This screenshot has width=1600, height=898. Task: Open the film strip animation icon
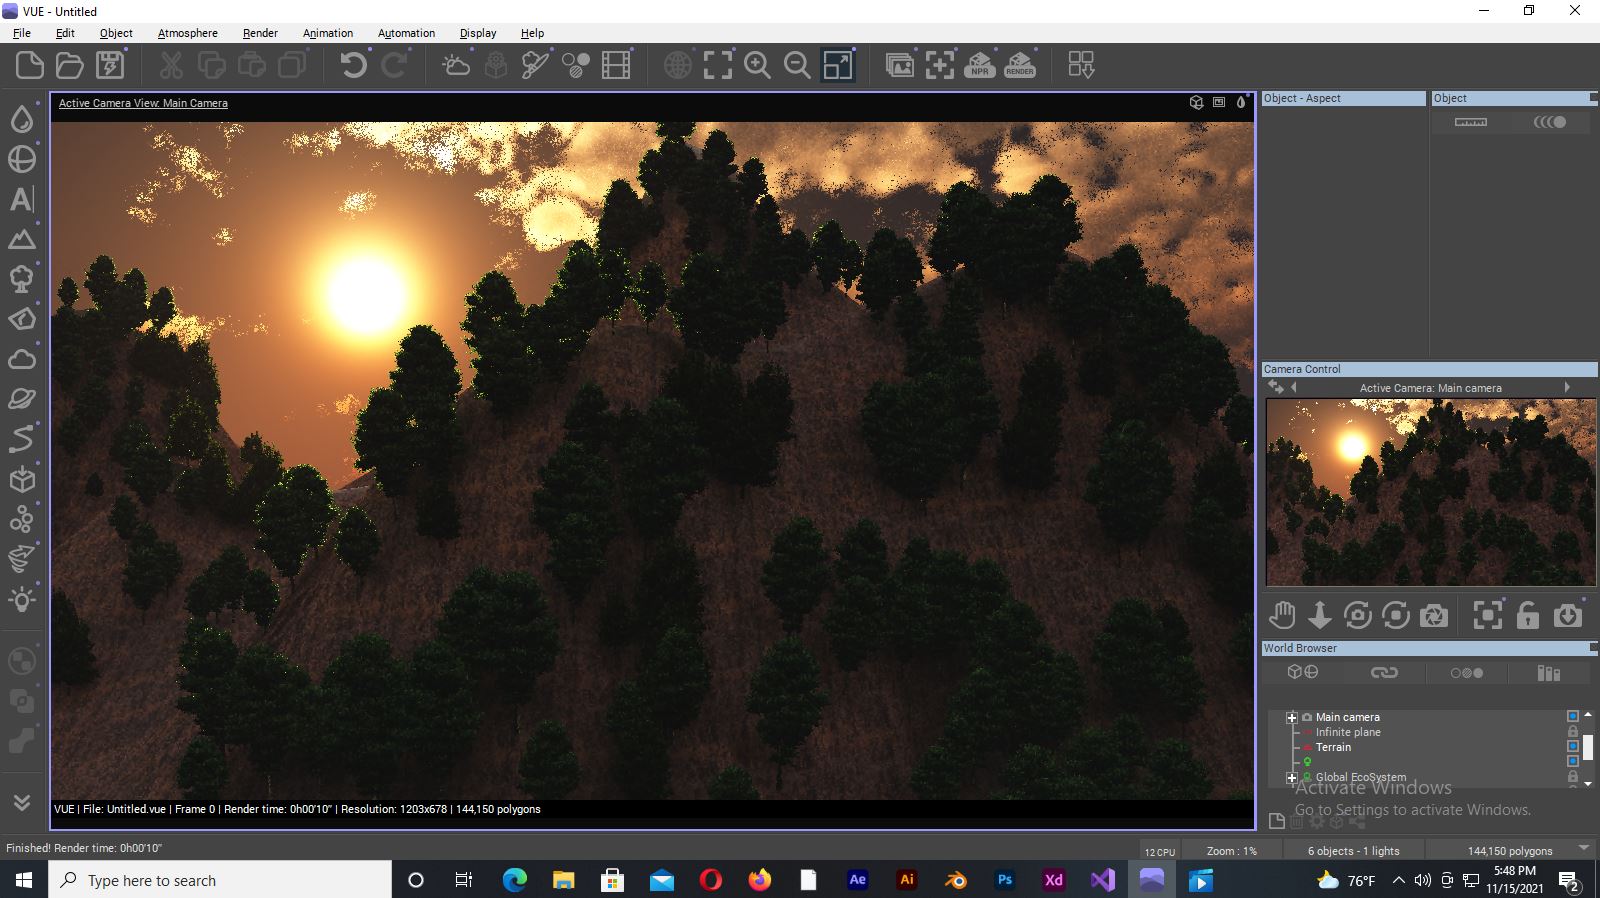(616, 66)
